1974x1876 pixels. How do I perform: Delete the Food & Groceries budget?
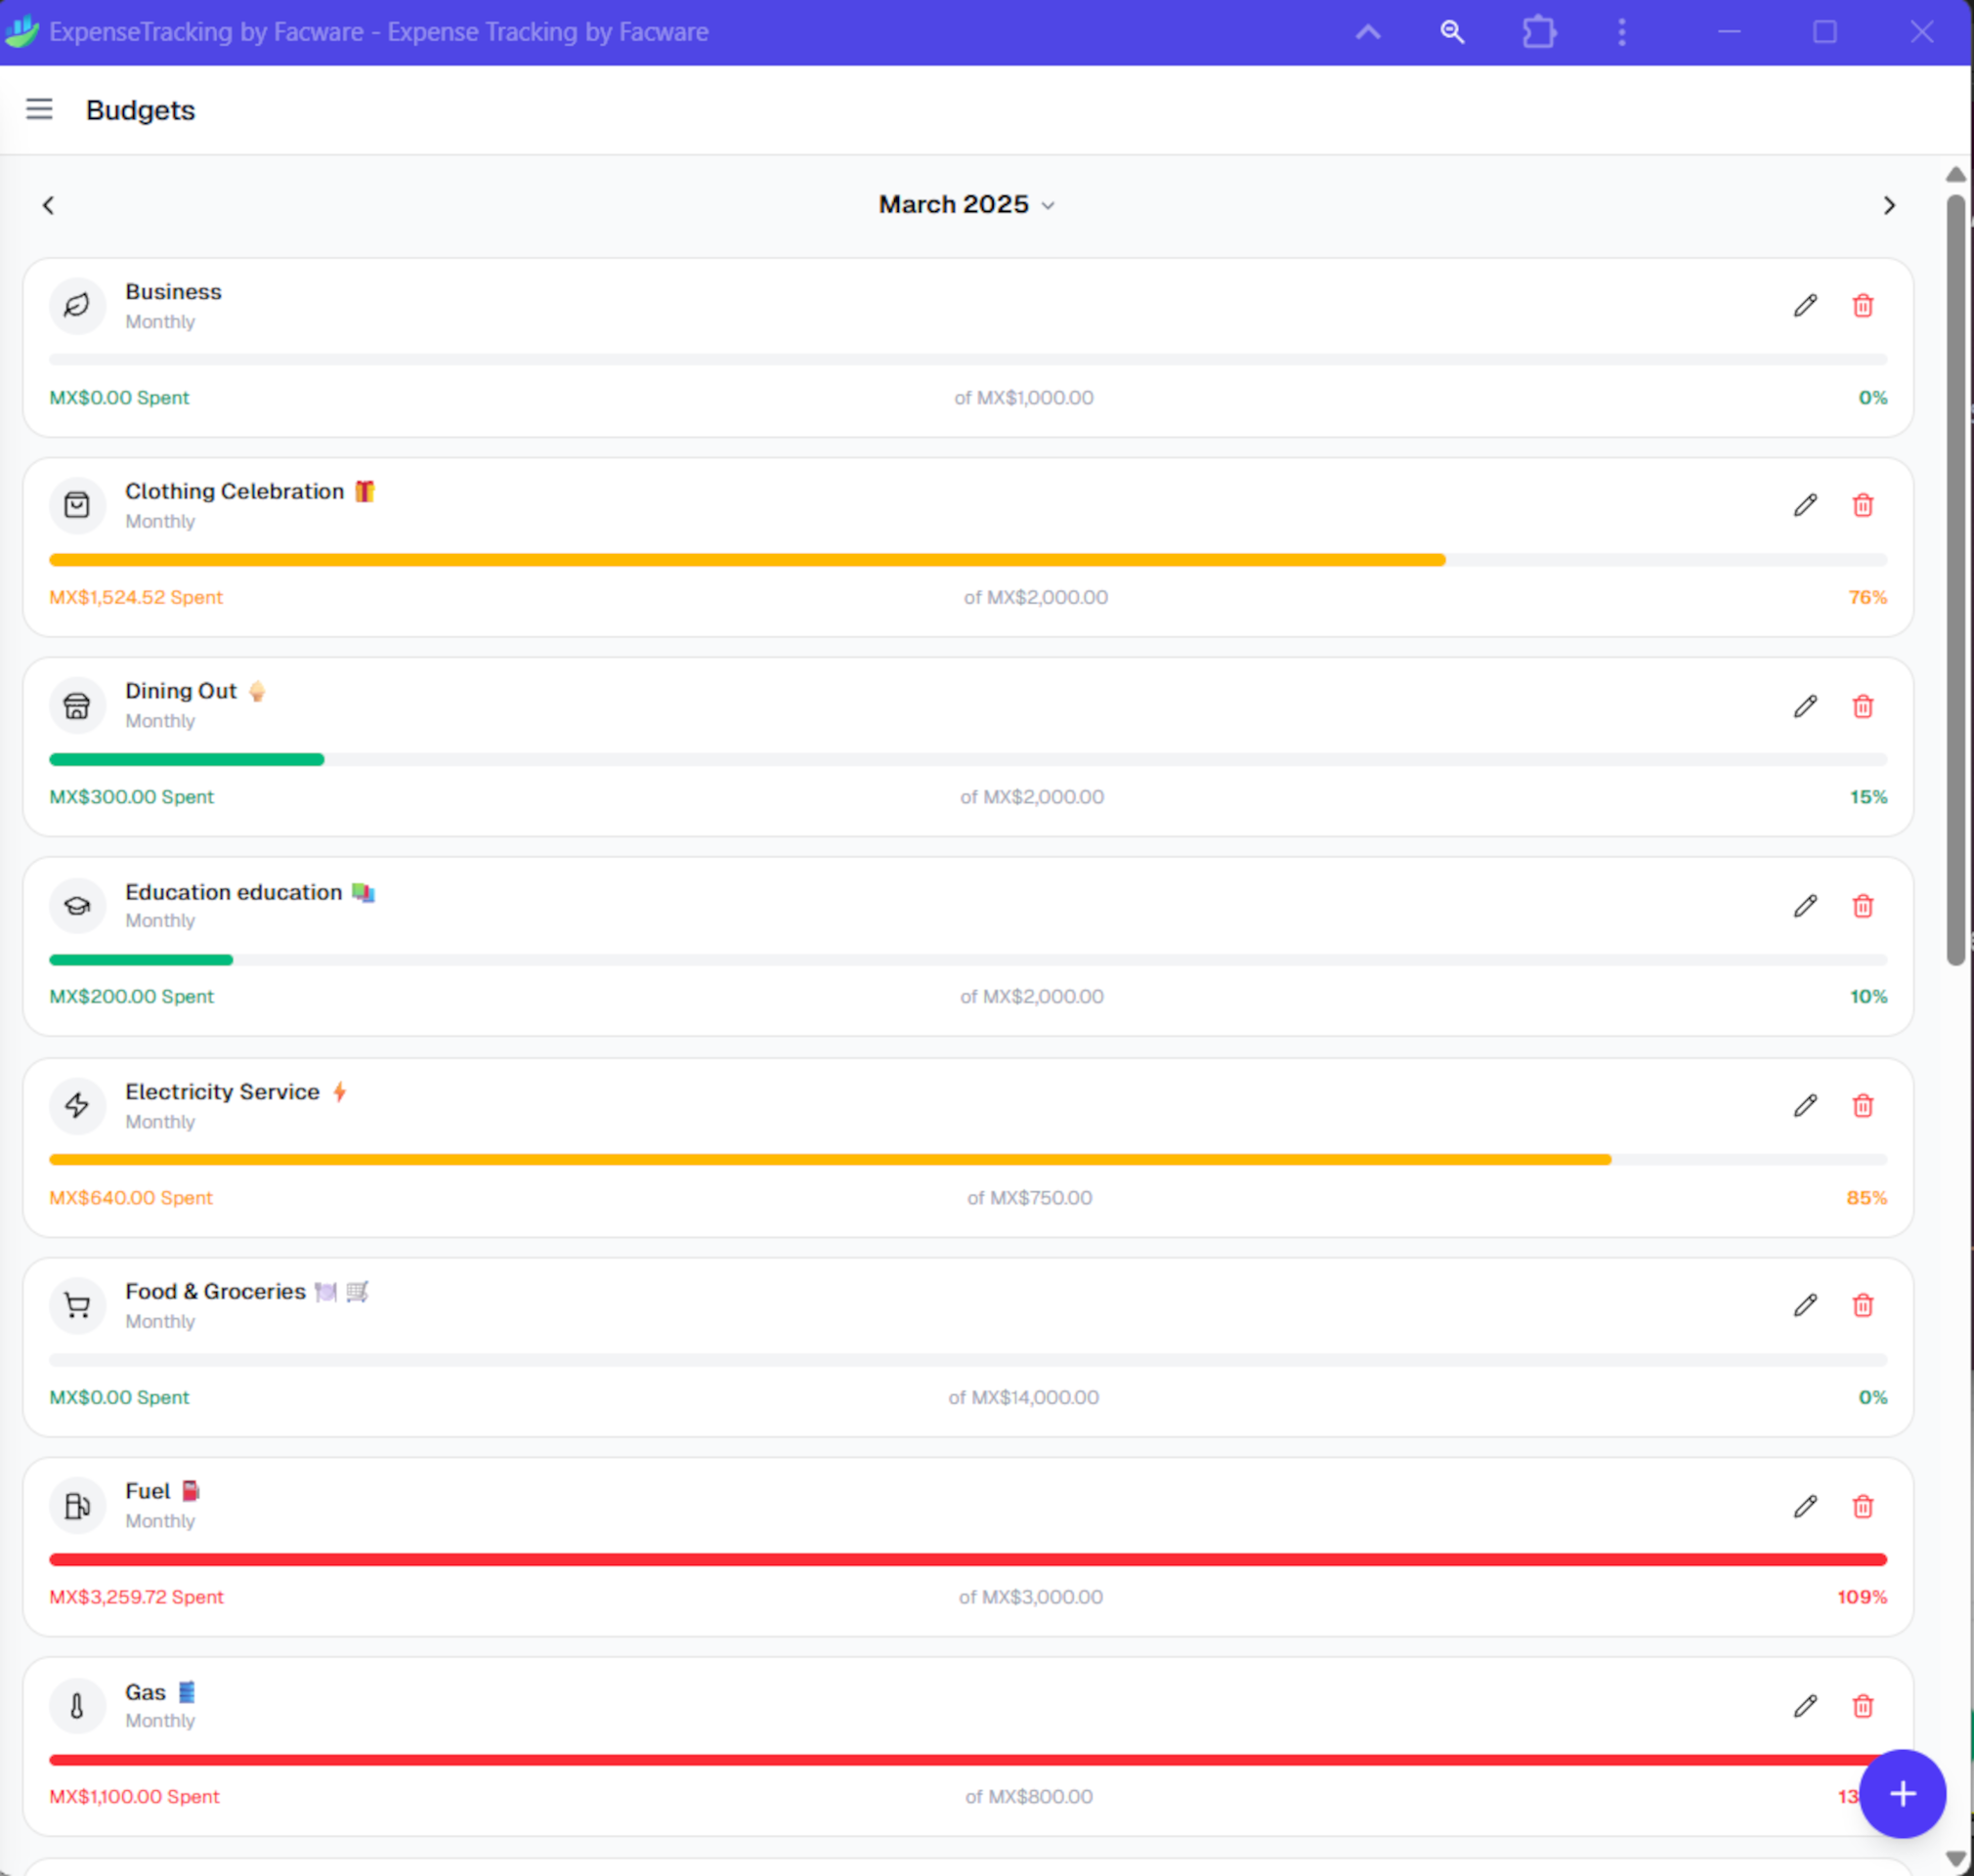(x=1862, y=1305)
